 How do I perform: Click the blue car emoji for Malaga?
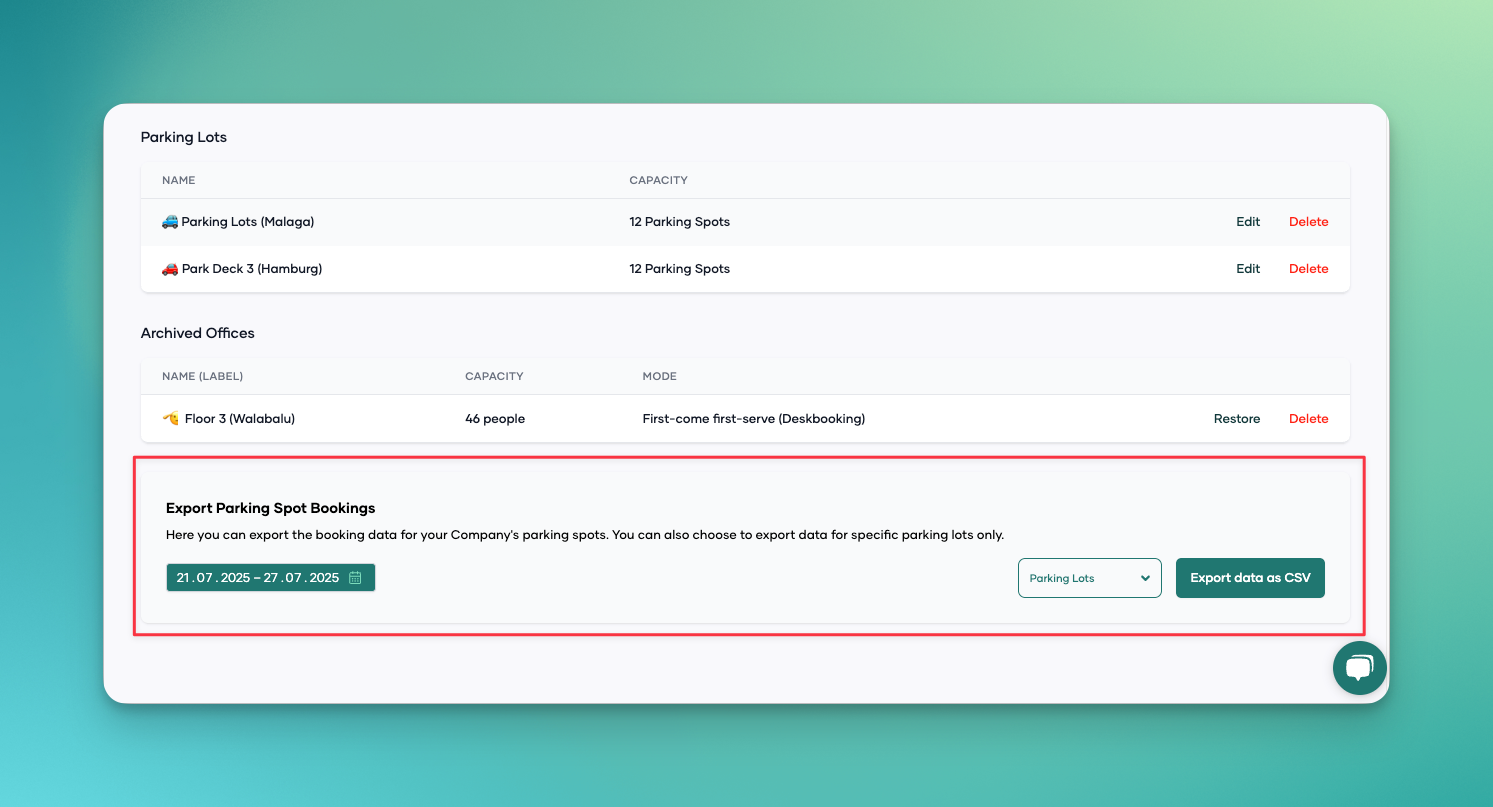170,222
